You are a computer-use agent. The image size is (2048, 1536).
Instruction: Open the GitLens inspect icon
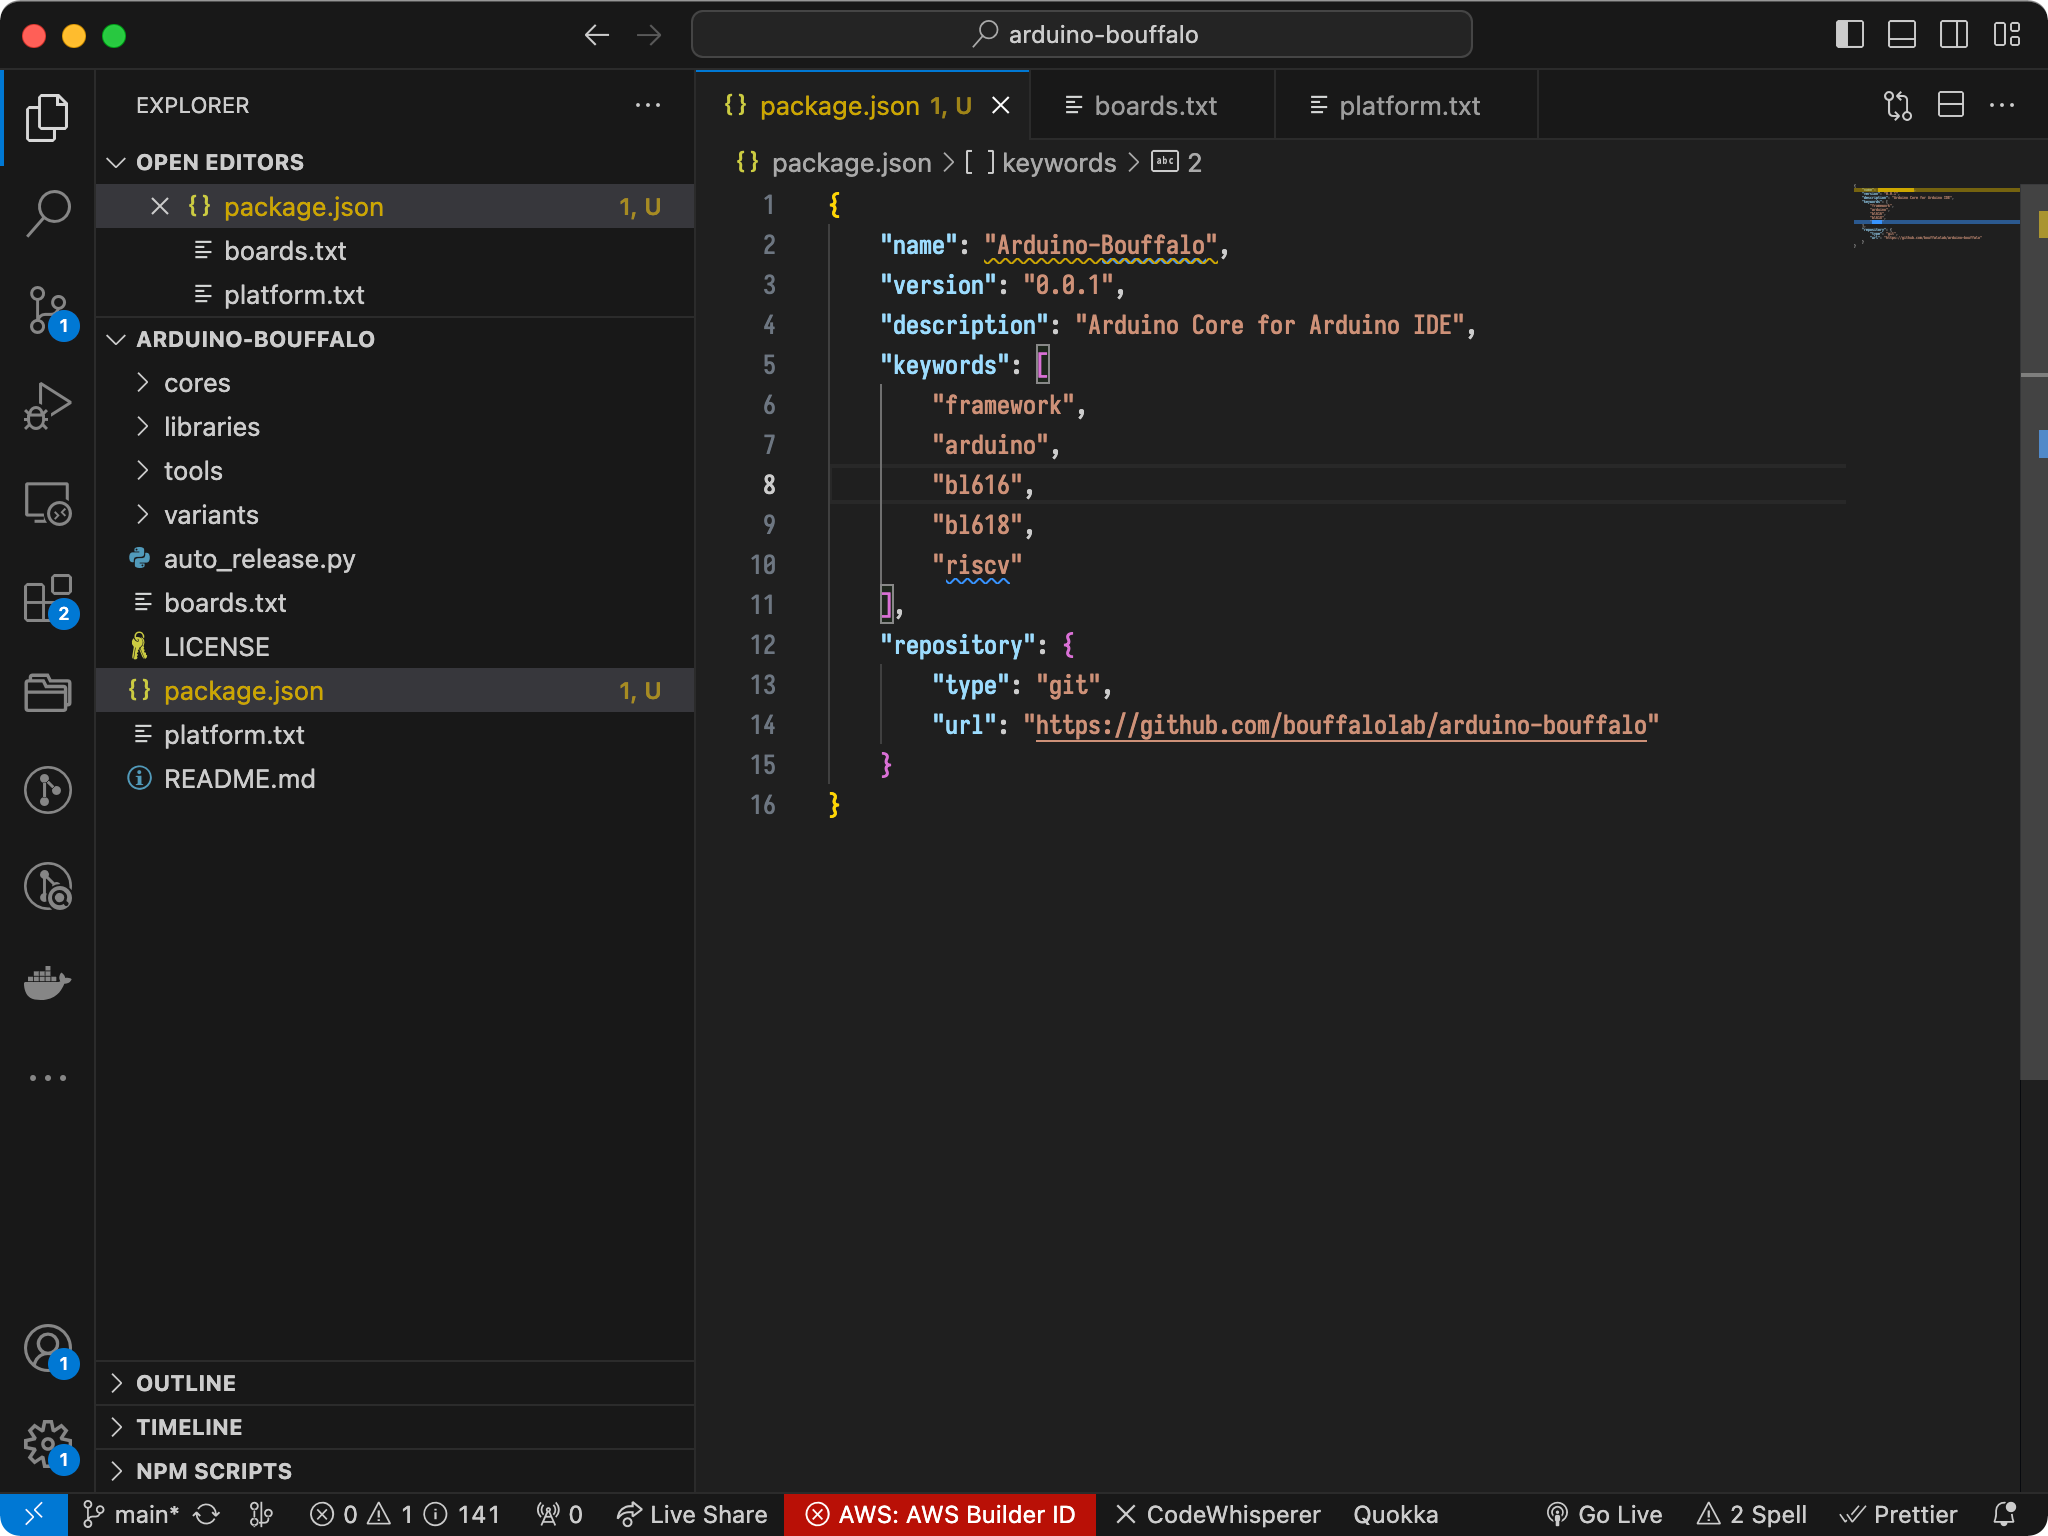47,886
